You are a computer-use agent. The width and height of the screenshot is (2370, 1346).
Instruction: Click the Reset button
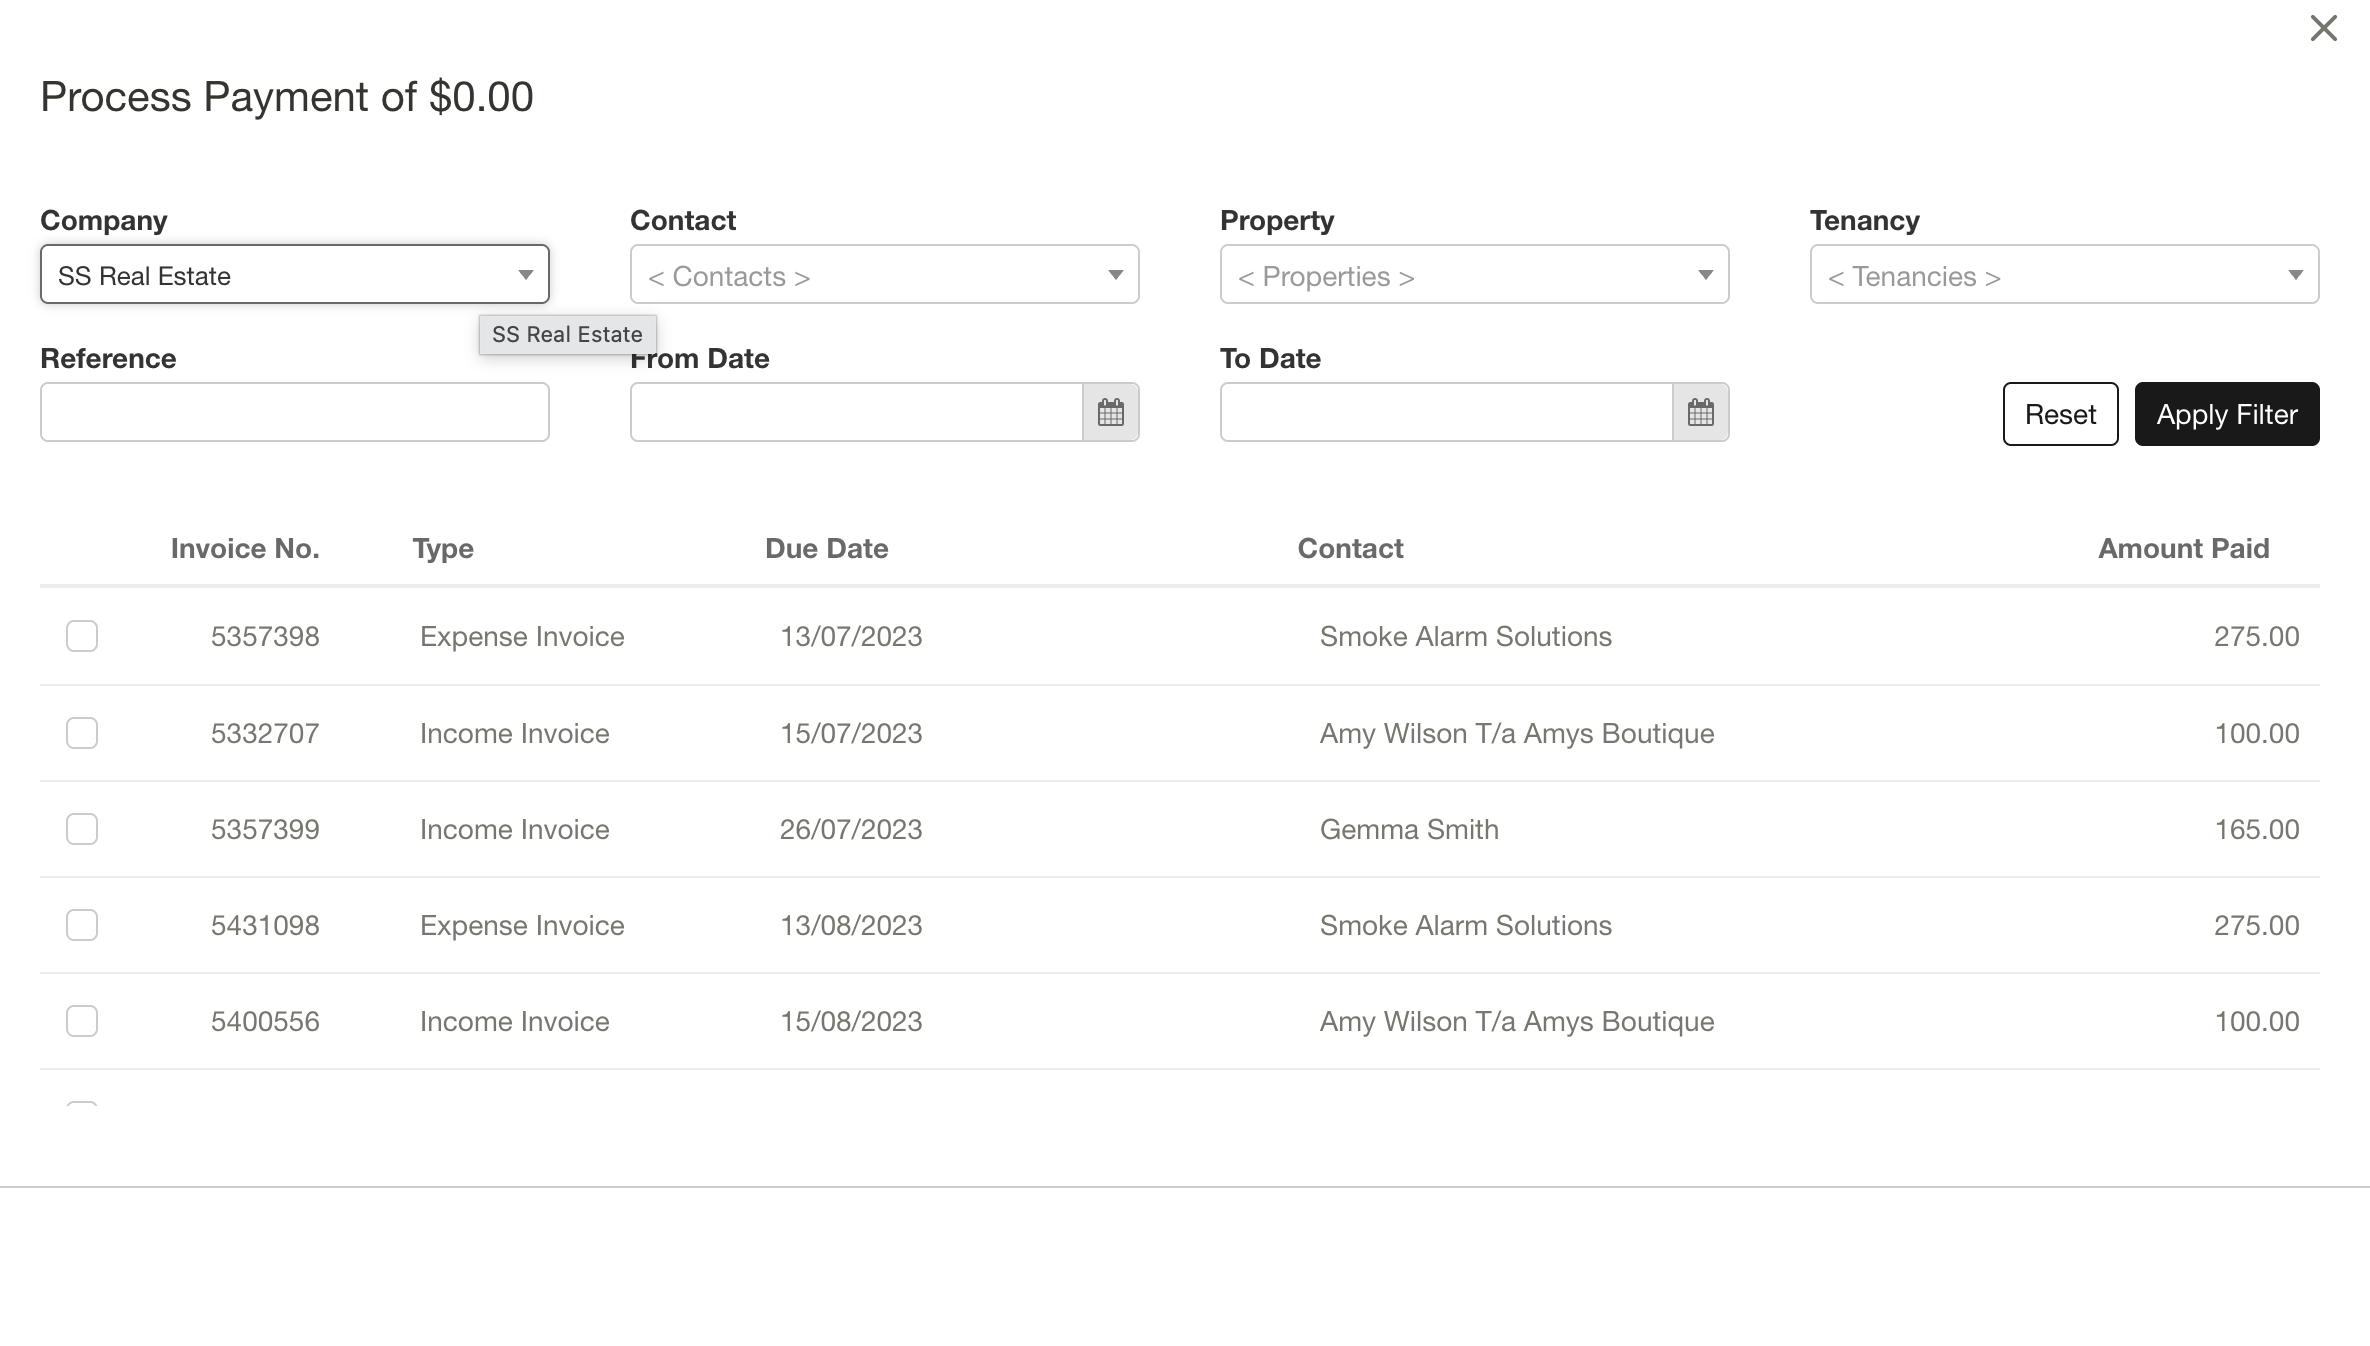(x=2060, y=413)
